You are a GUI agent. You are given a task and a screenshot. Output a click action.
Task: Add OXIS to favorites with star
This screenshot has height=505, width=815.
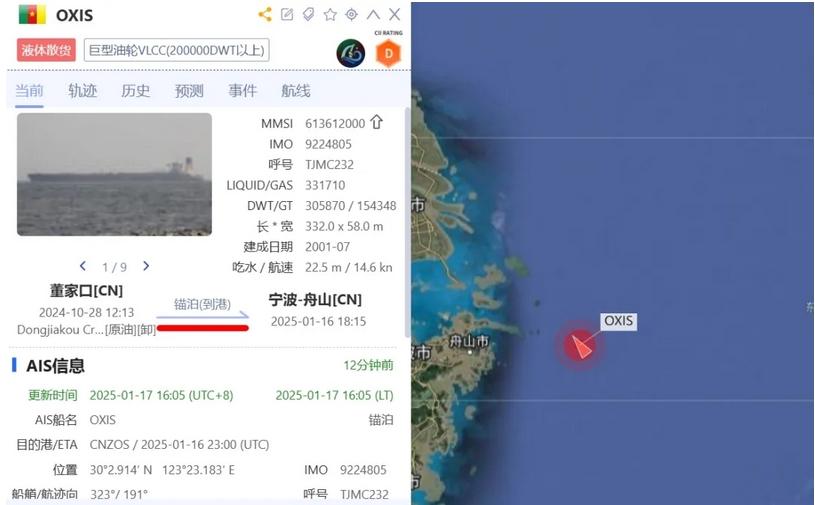tap(330, 15)
